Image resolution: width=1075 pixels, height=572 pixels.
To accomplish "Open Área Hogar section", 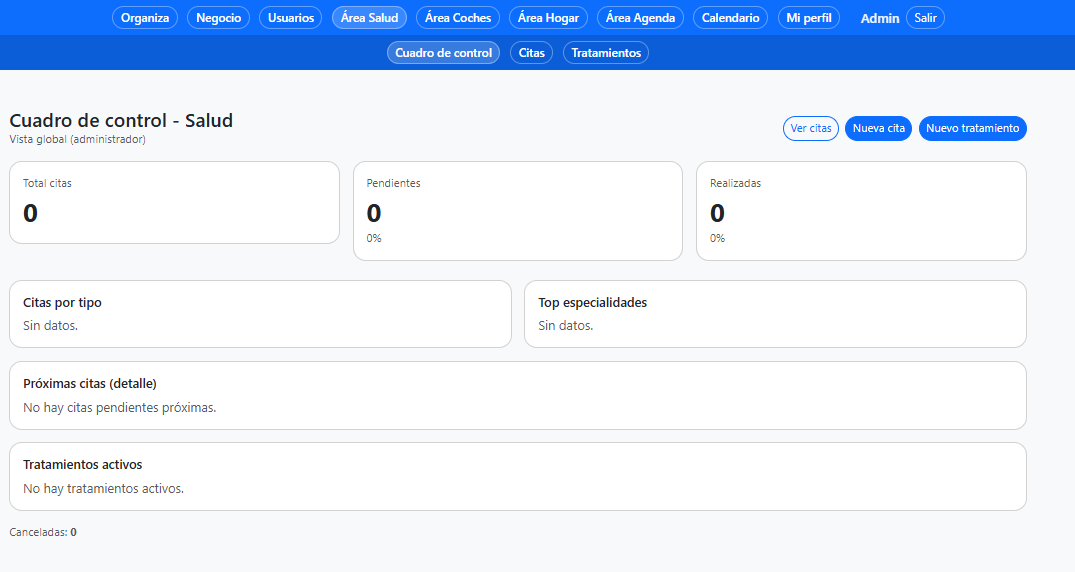I will [x=548, y=18].
